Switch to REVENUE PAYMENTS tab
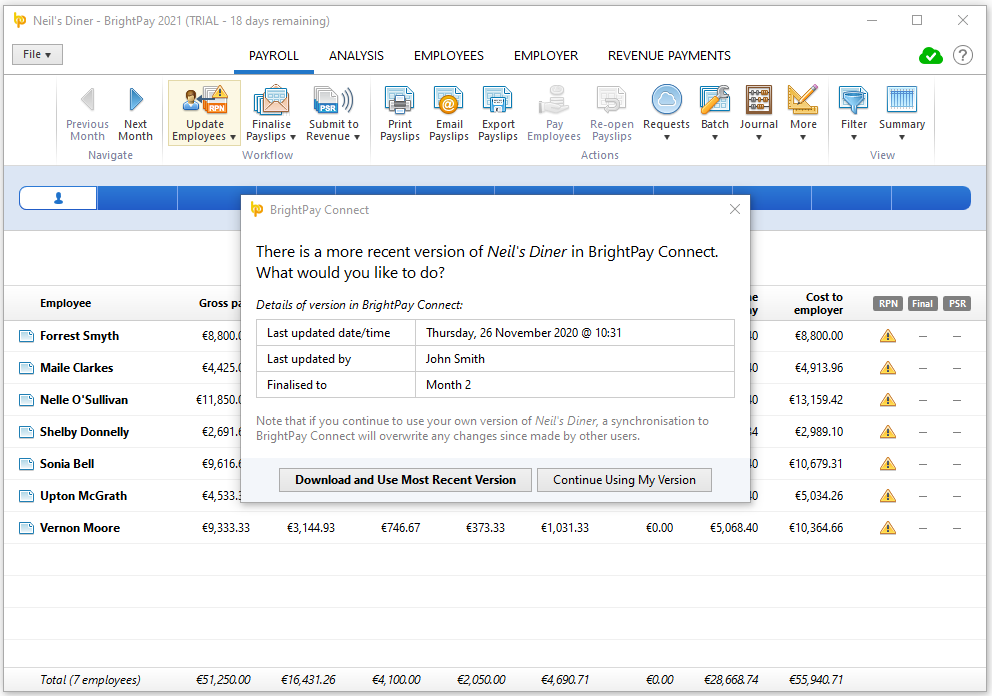 point(669,56)
